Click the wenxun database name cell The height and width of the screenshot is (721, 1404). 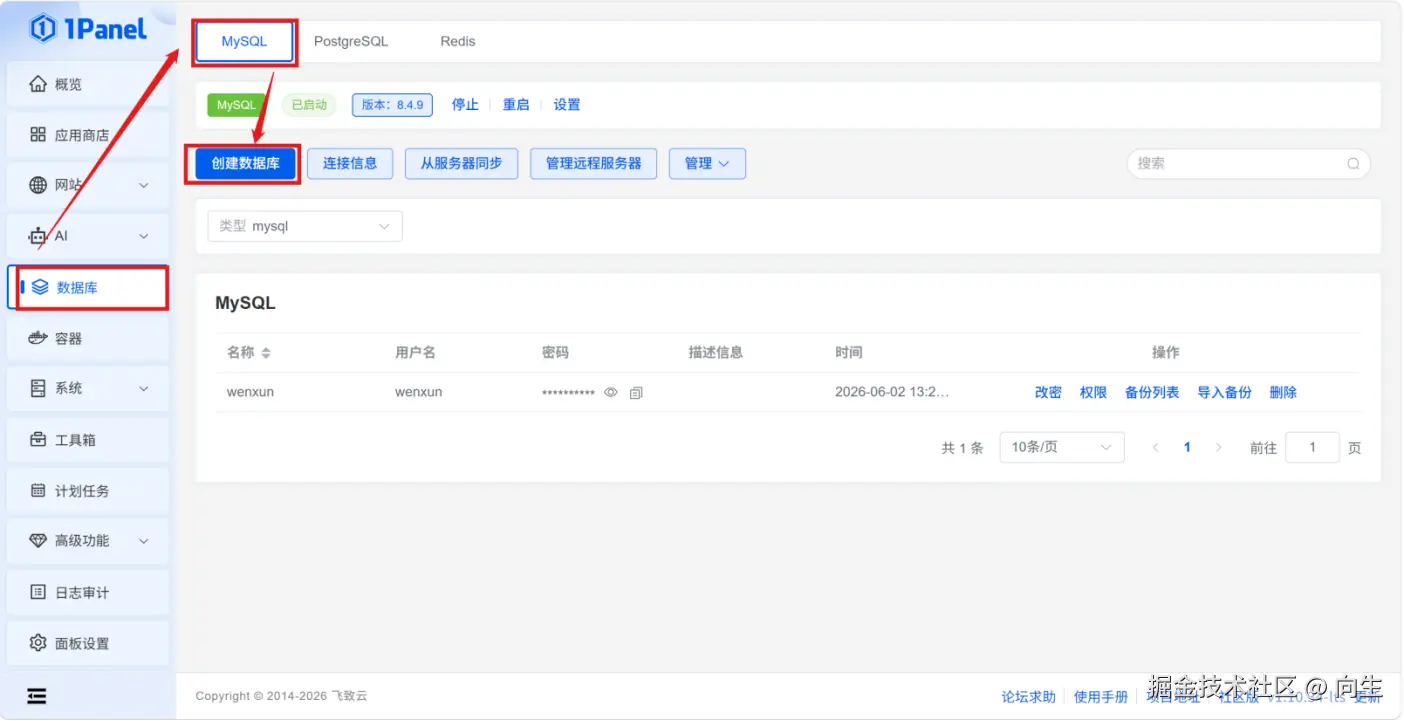250,392
